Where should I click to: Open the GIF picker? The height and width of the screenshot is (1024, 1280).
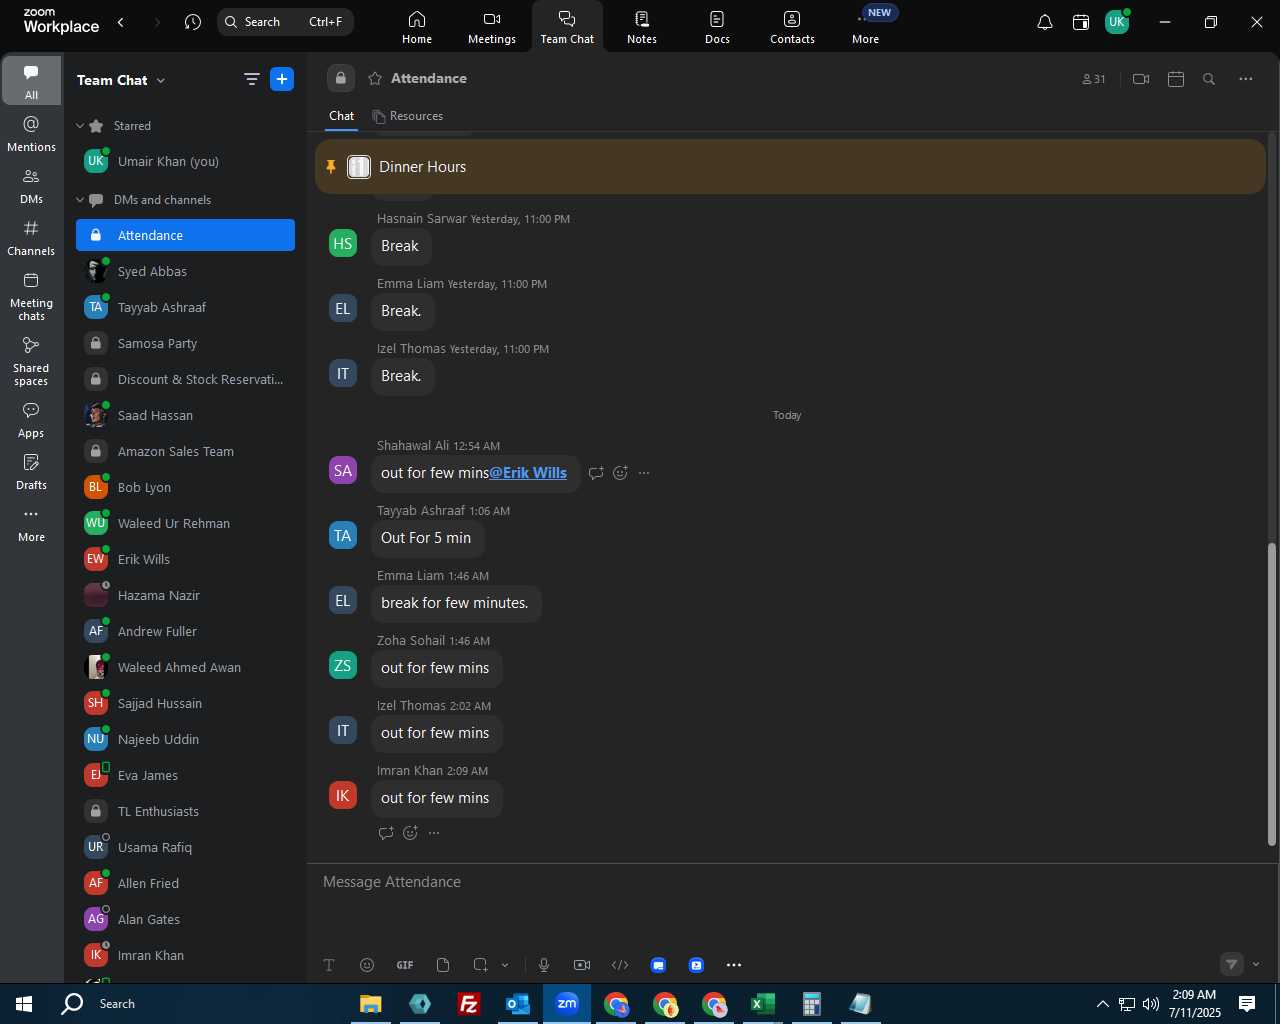click(405, 965)
